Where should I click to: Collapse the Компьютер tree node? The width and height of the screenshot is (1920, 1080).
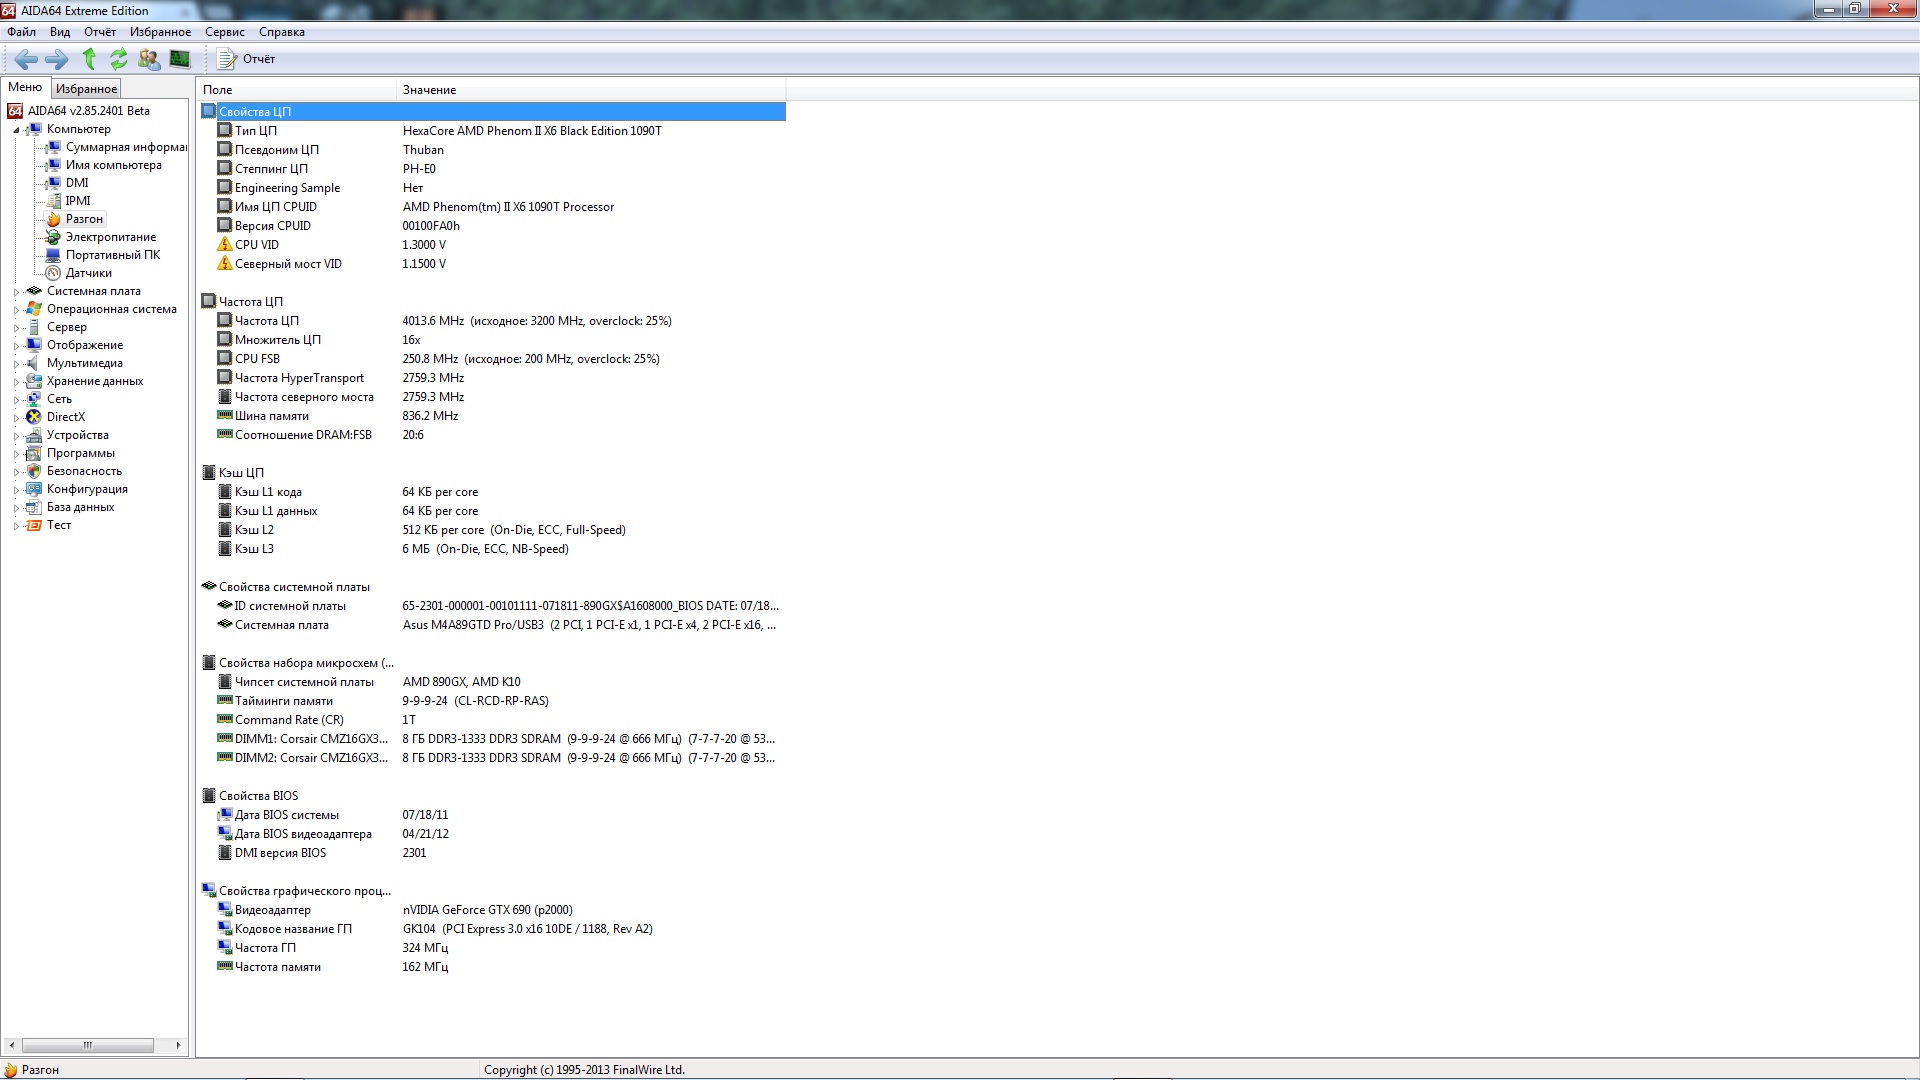click(16, 130)
